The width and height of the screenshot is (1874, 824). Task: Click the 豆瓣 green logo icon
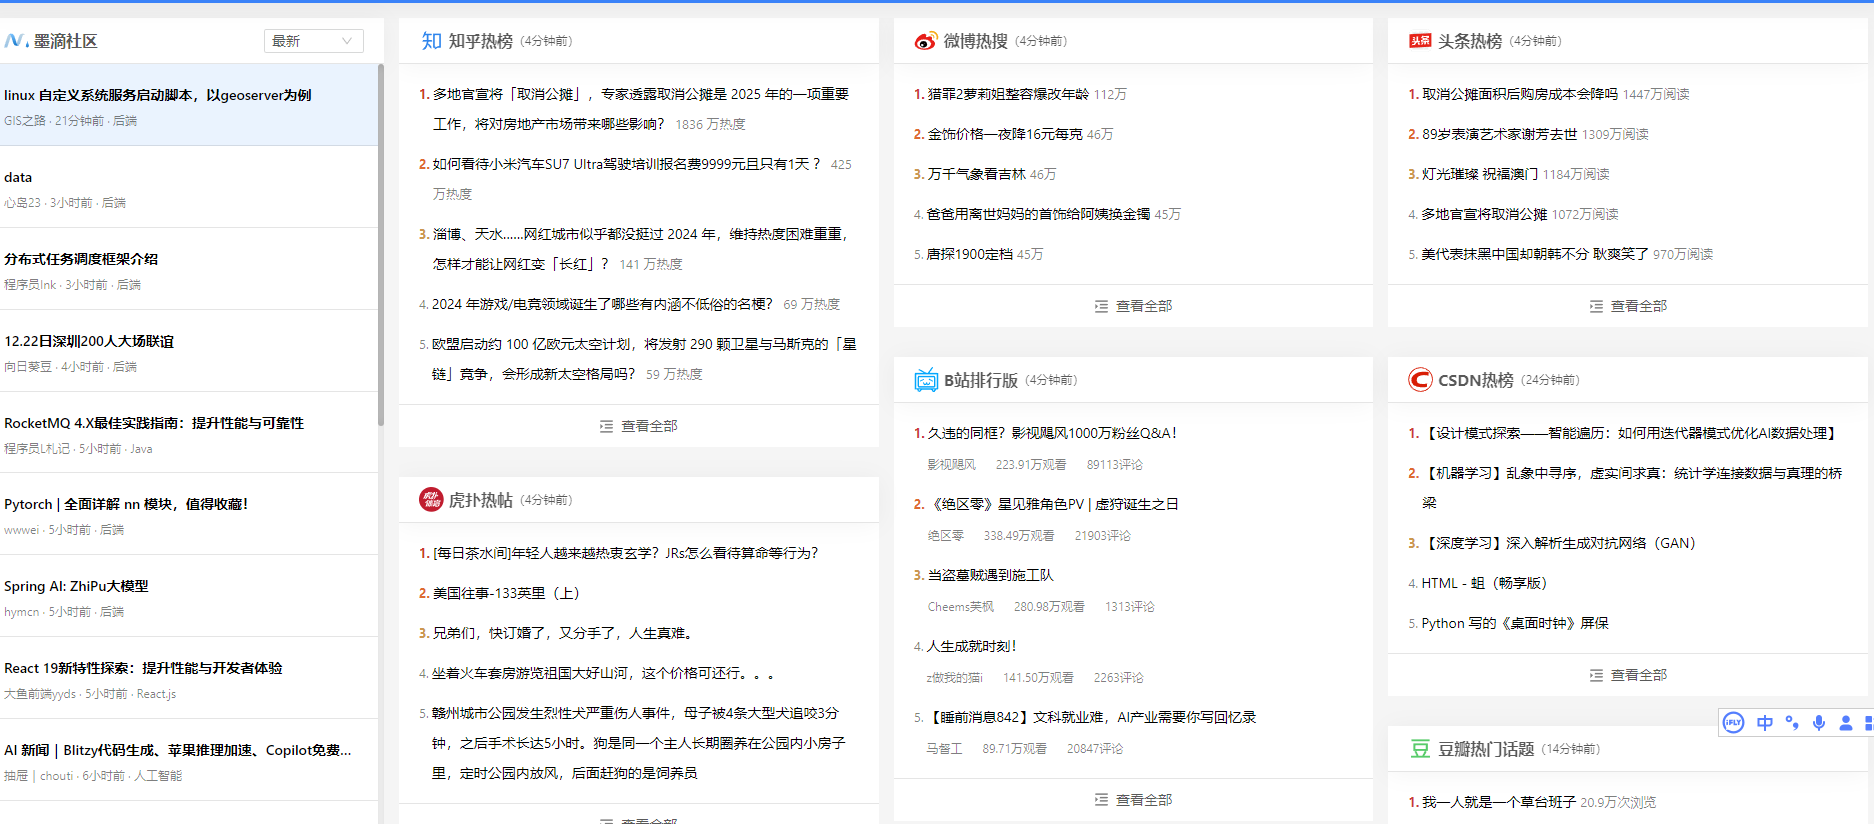point(1420,749)
